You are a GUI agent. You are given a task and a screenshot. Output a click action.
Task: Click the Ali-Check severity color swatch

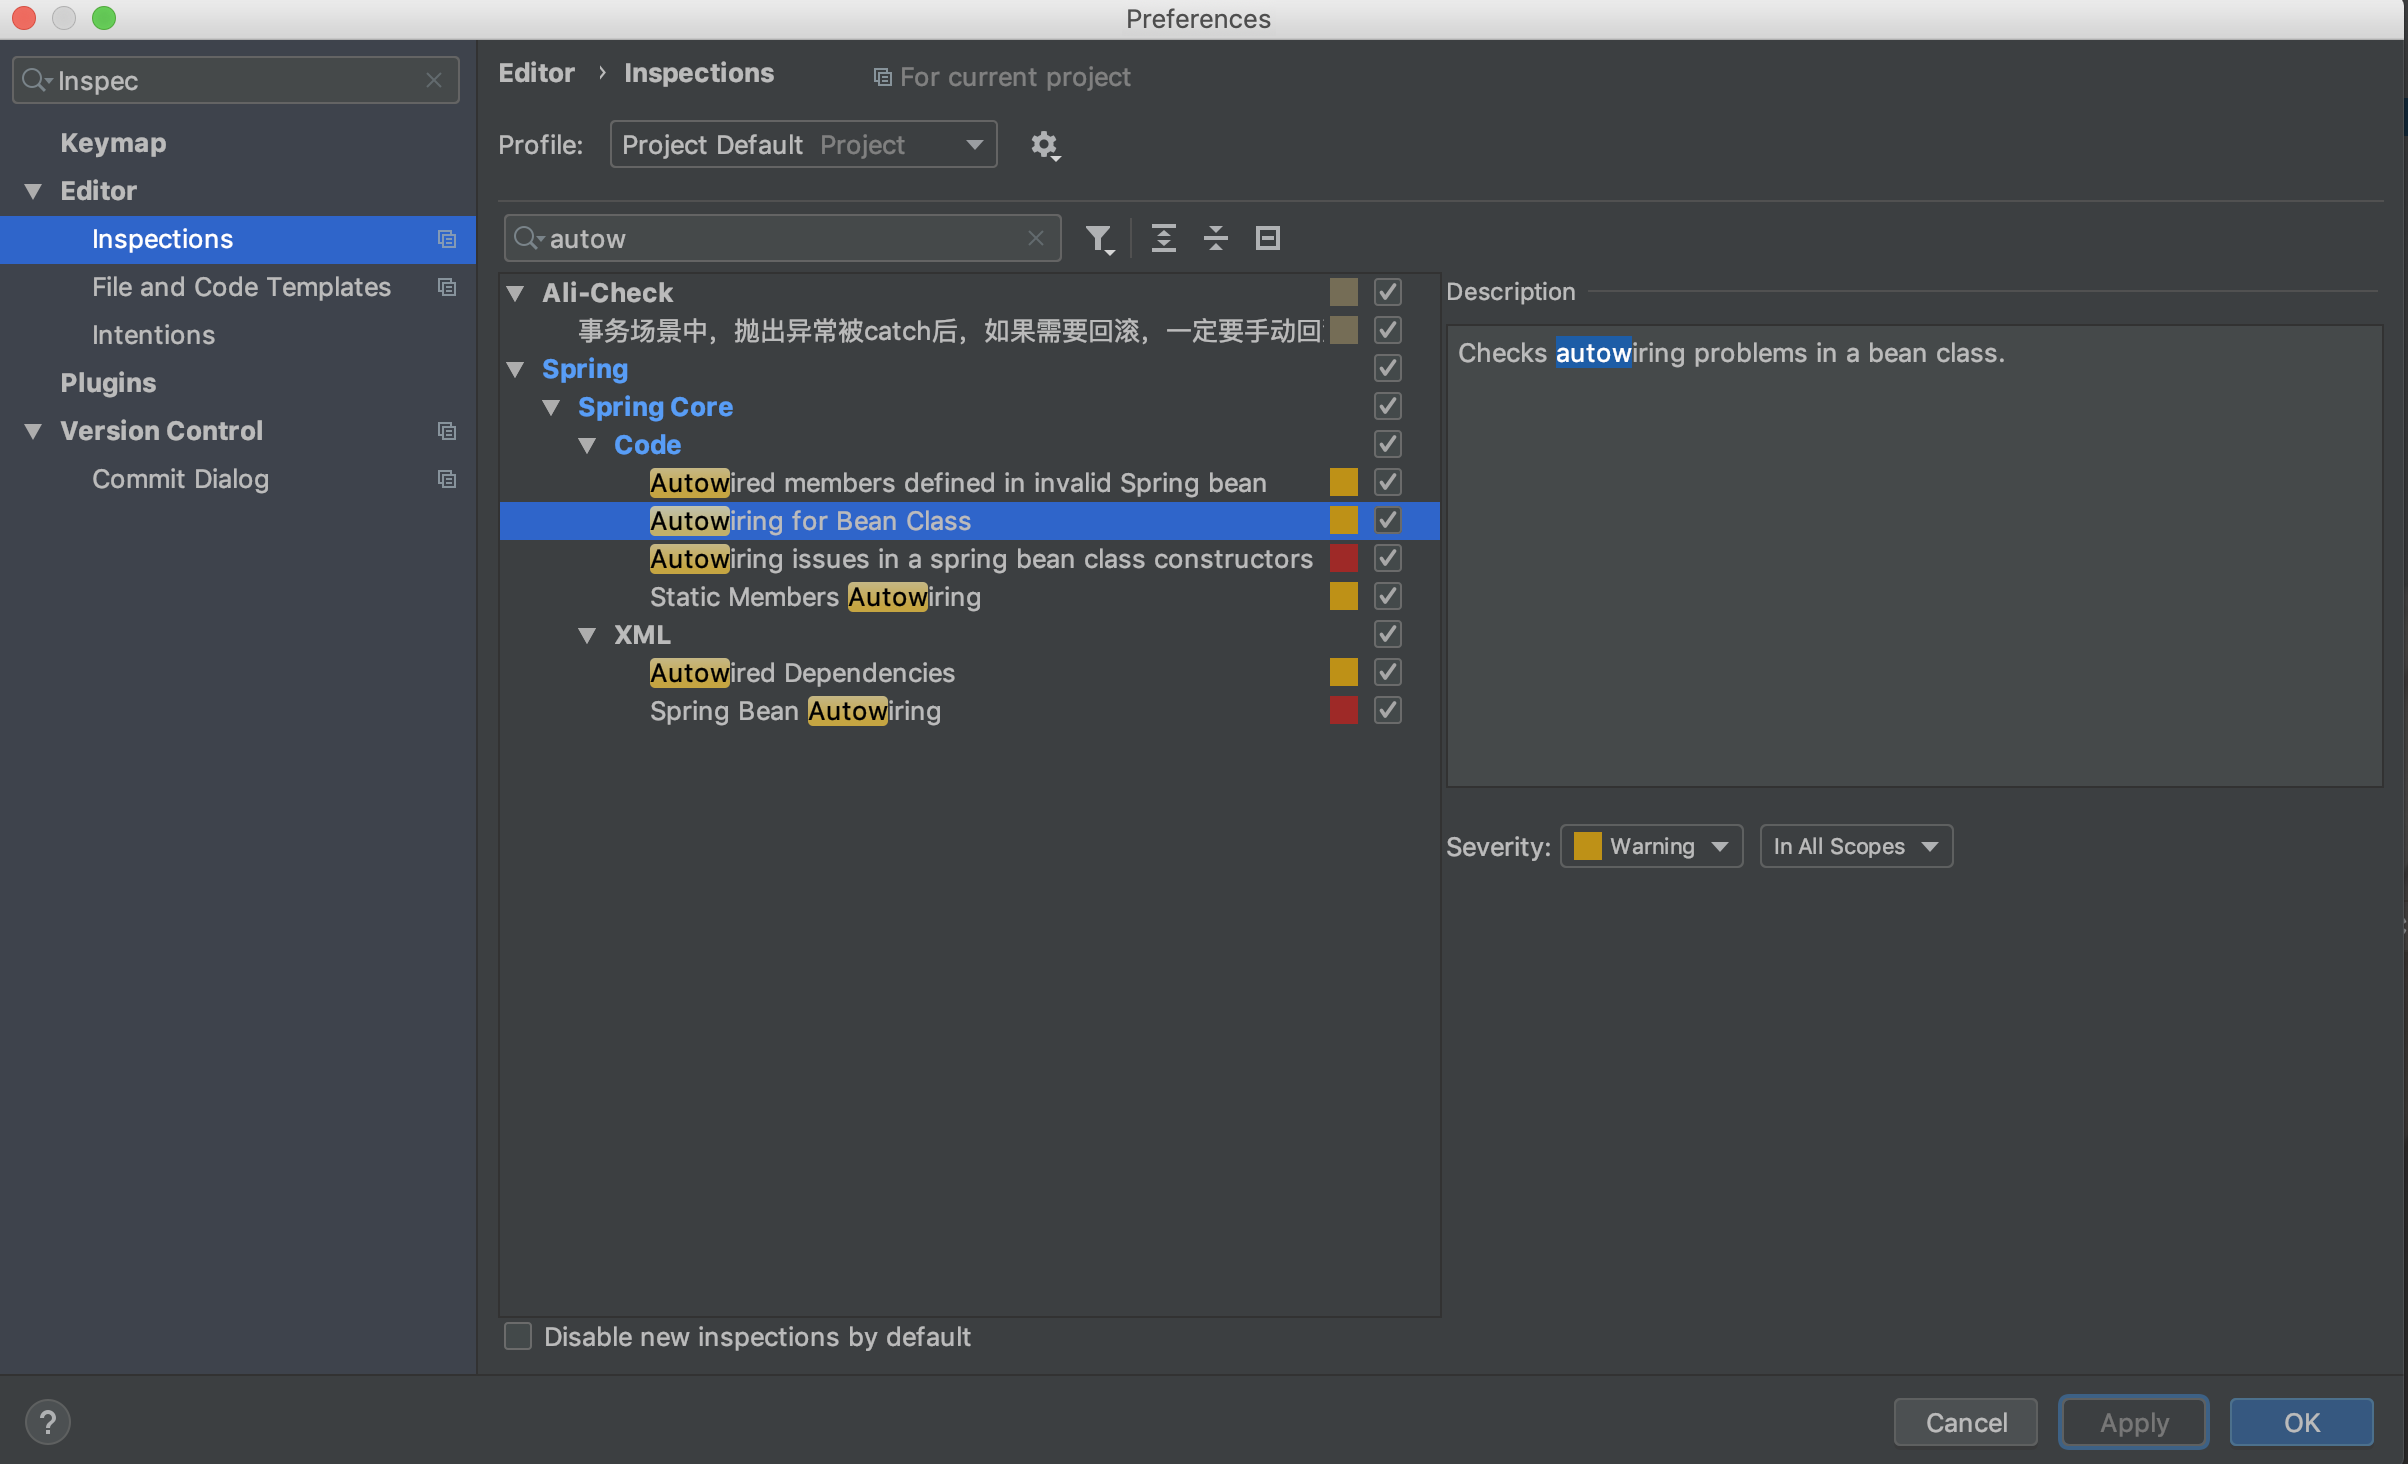(x=1343, y=292)
